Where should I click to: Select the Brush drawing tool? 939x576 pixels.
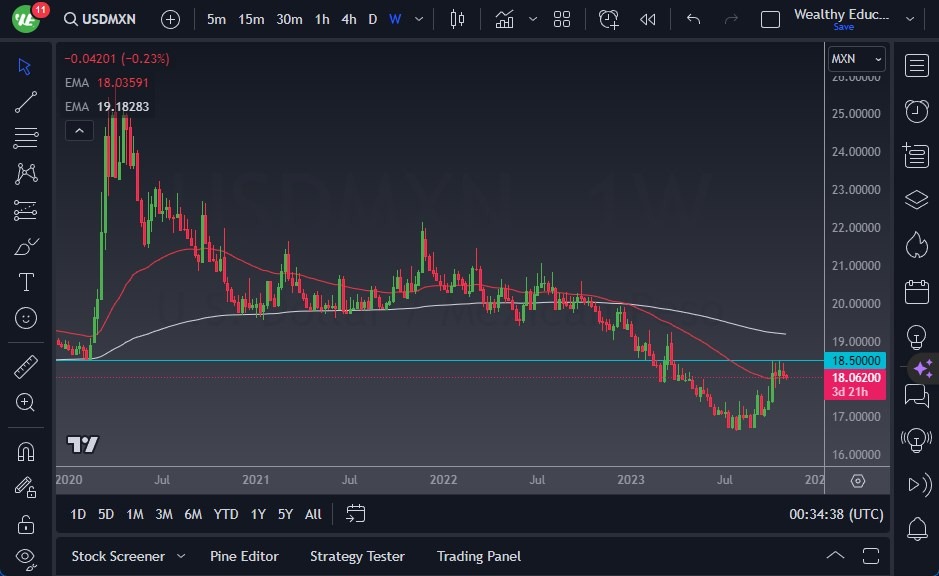pyautogui.click(x=25, y=246)
